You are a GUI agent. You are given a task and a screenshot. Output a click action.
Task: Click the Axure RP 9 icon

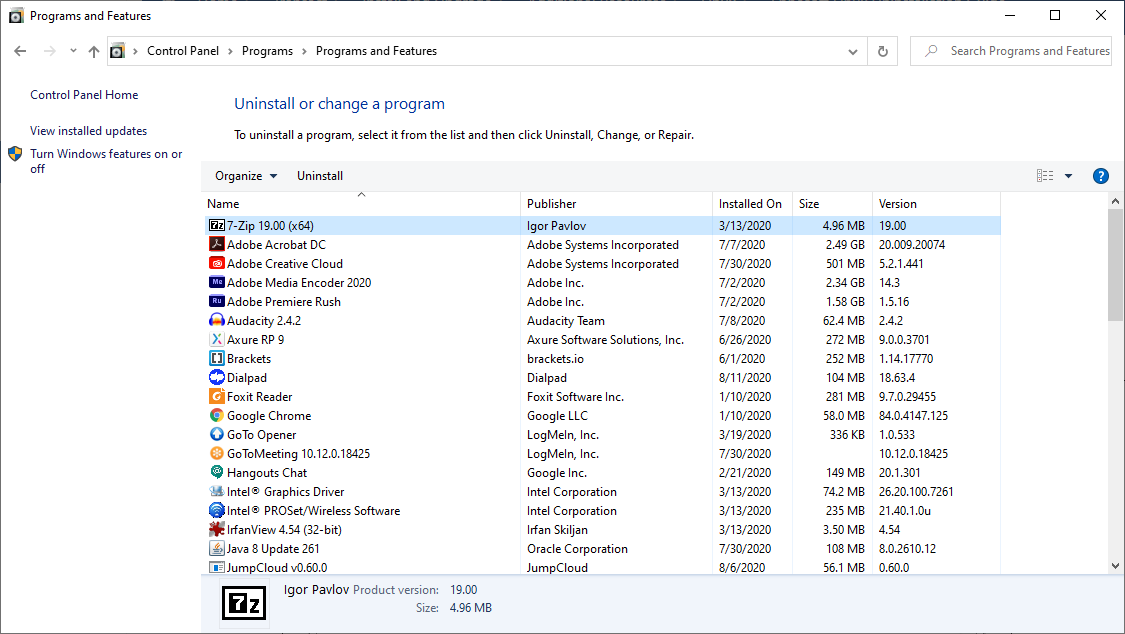point(217,339)
